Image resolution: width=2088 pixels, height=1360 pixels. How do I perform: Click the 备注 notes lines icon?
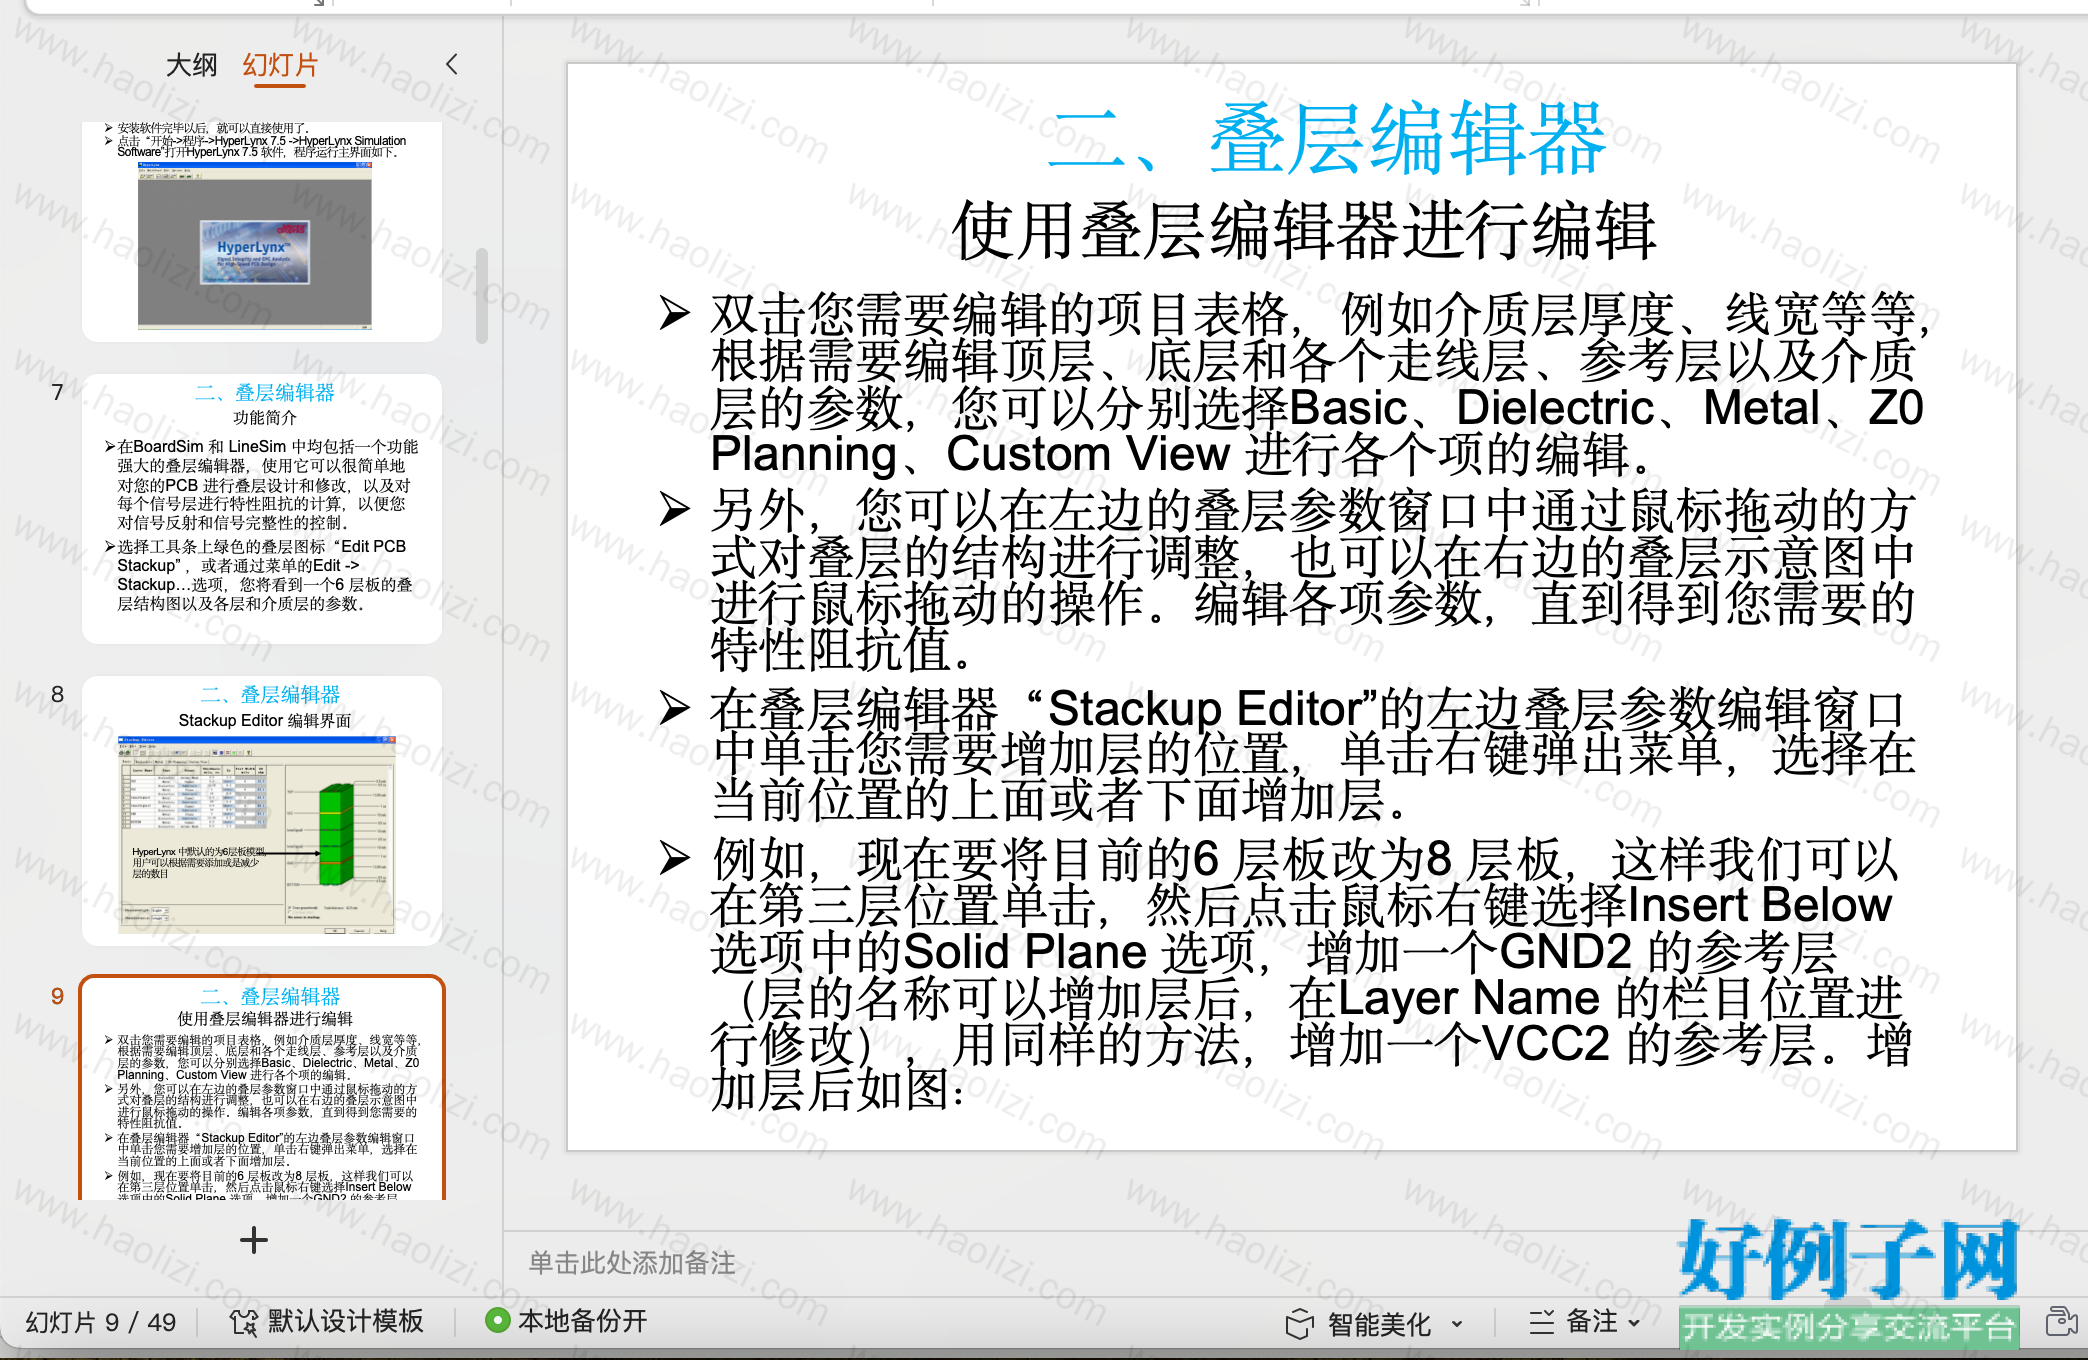pyautogui.click(x=1541, y=1322)
